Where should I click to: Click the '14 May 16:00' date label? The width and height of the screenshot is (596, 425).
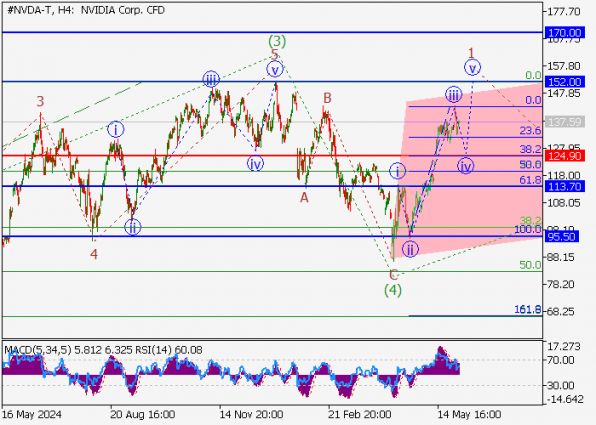[x=469, y=414]
